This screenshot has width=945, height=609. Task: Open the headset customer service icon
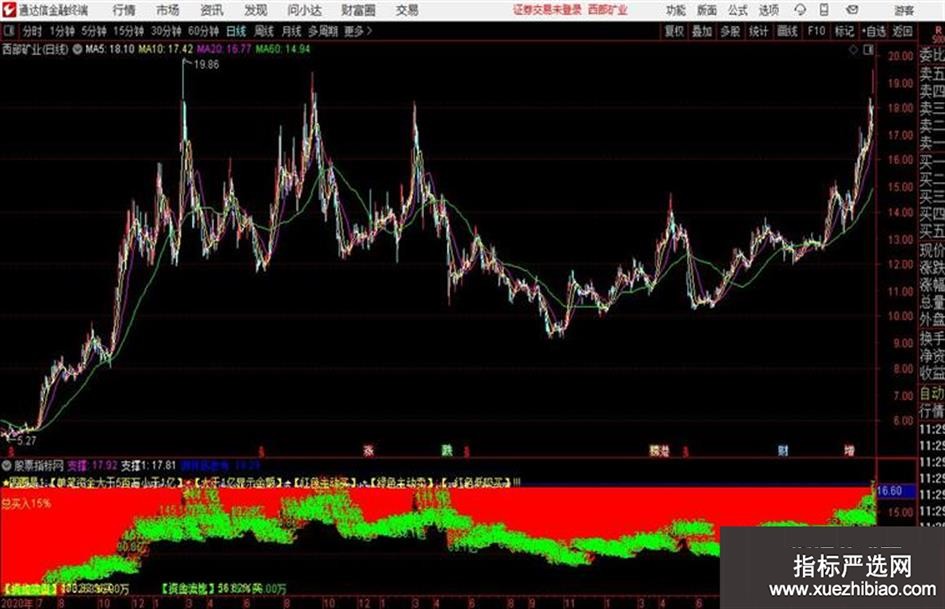click(800, 10)
